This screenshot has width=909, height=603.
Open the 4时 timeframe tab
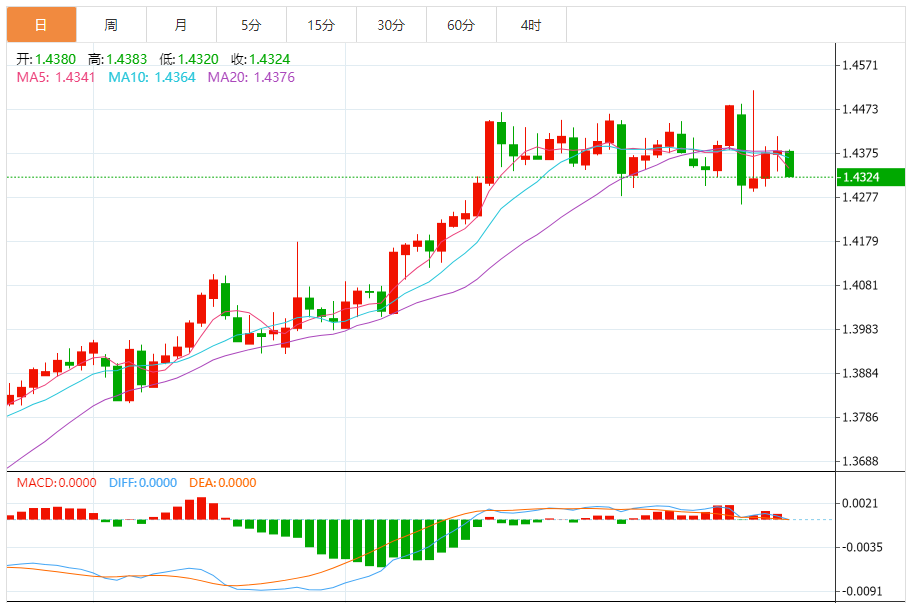[x=531, y=25]
